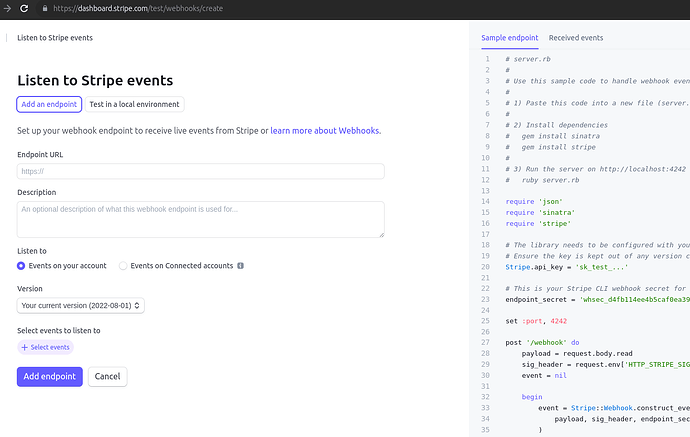Click the Endpoint URL label
Image resolution: width=690 pixels, height=437 pixels.
(40, 154)
